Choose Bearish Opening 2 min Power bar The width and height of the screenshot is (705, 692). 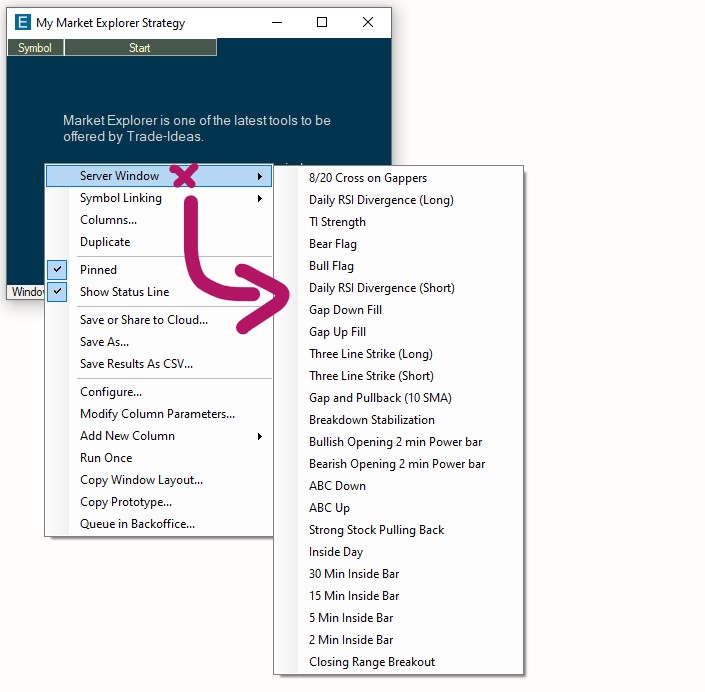[x=397, y=464]
